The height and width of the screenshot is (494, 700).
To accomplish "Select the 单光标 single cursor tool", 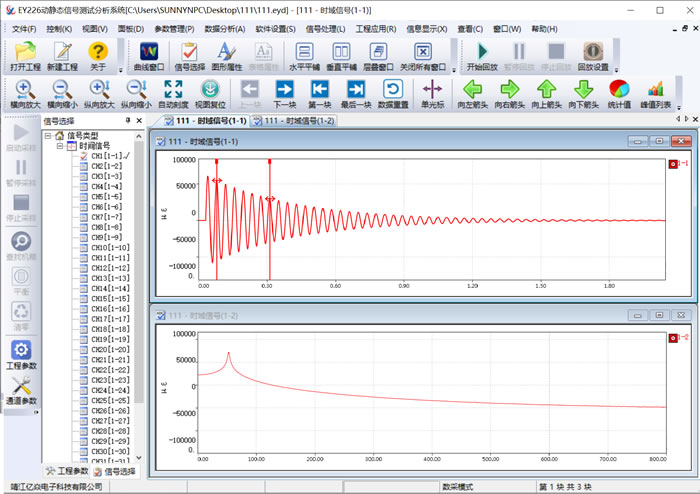I will tap(432, 90).
